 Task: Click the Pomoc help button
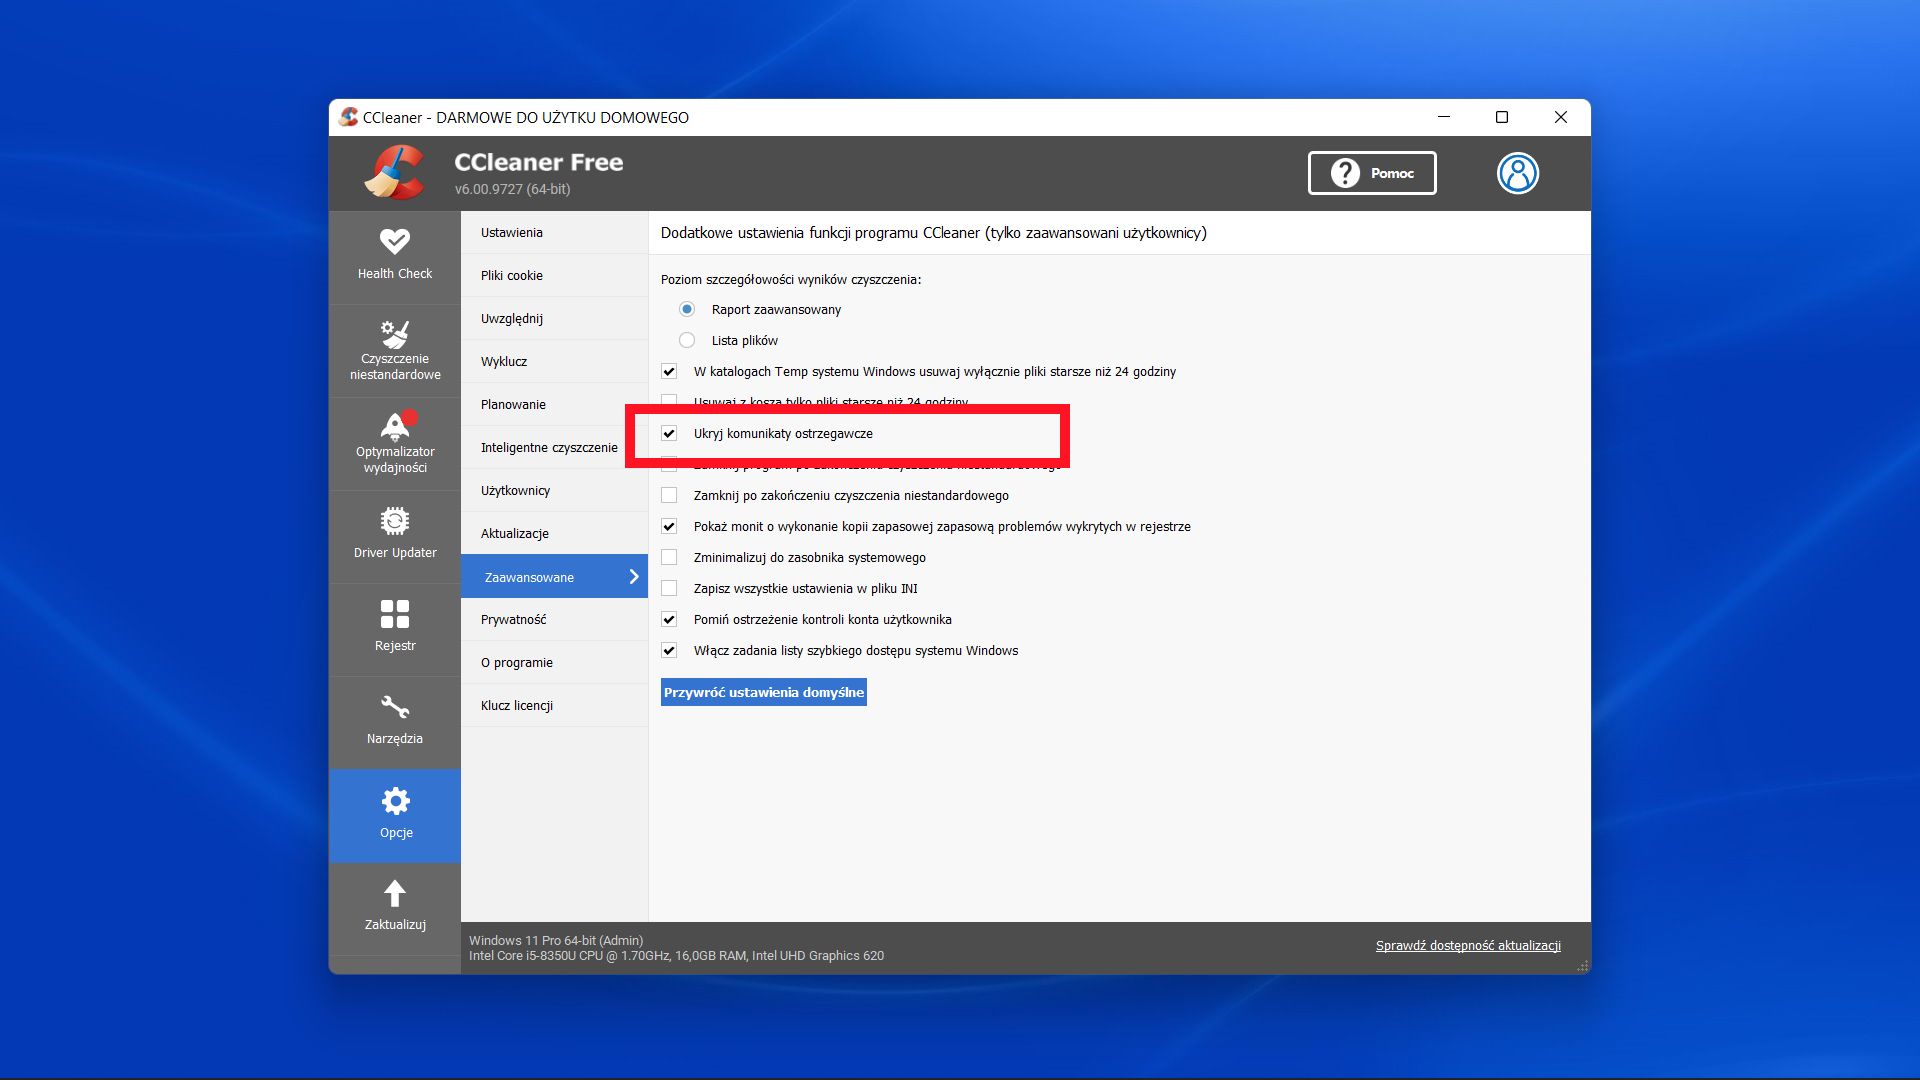click(x=1371, y=172)
